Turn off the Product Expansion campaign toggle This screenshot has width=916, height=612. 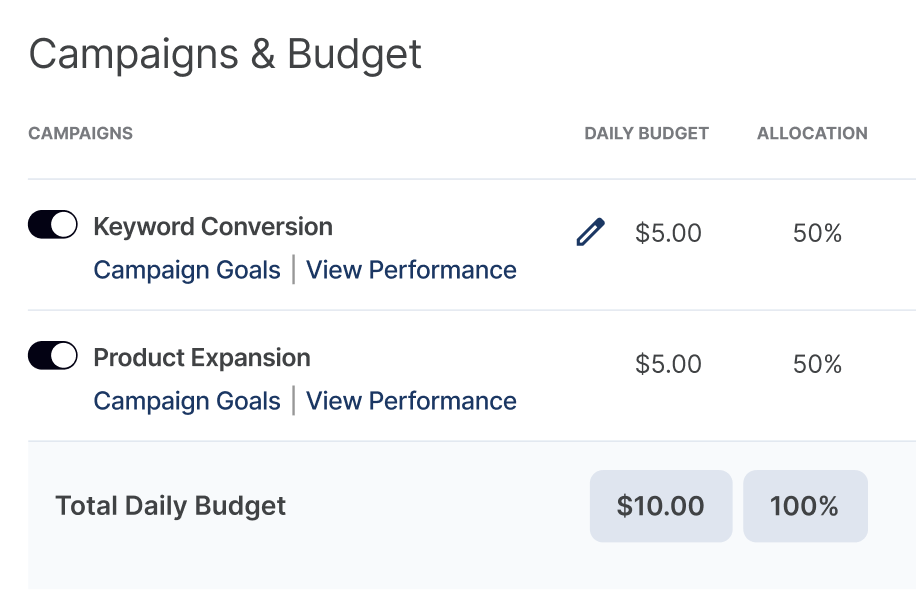(x=52, y=356)
